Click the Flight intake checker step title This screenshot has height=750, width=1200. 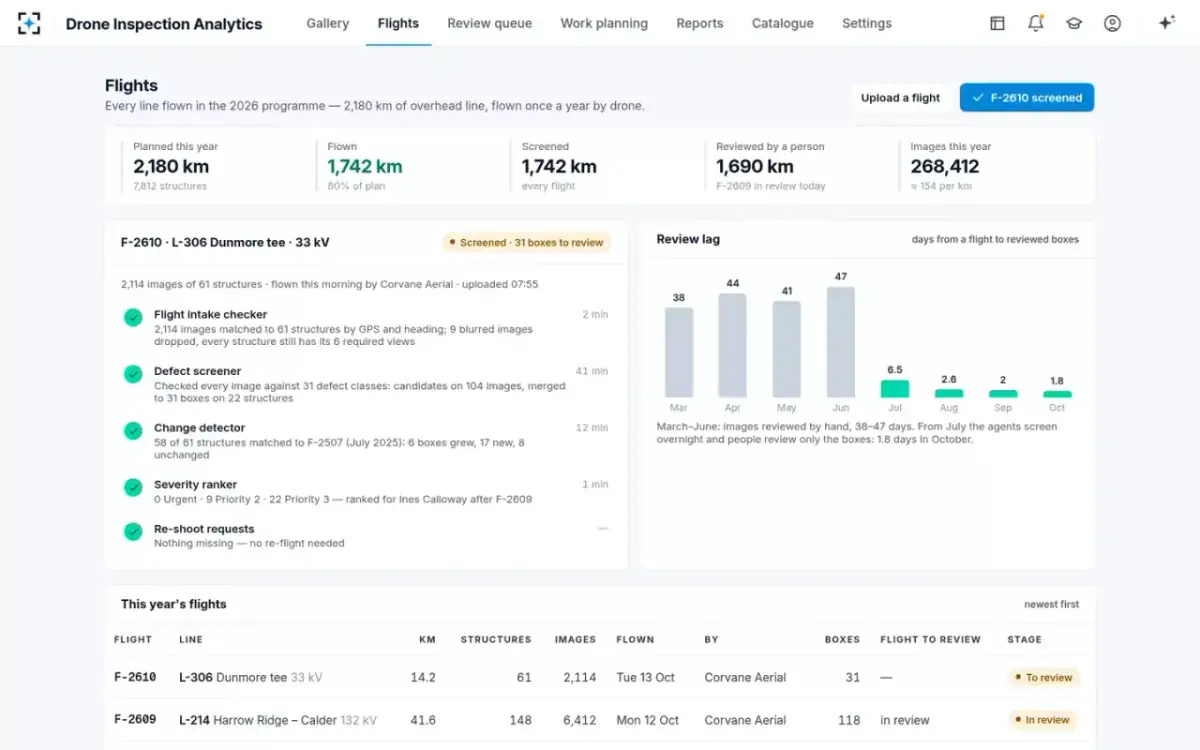coord(210,314)
